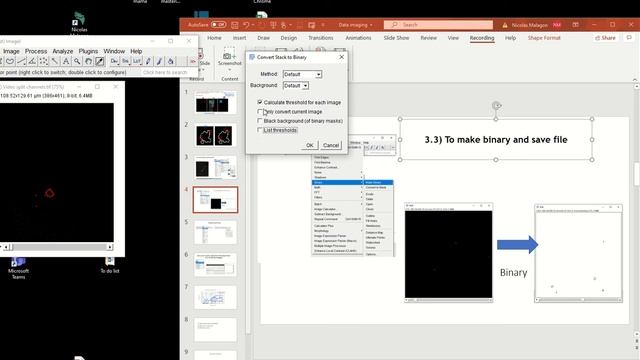The image size is (640, 360).
Task: Uncheck Calculate threshold for each image
Action: [x=260, y=102]
